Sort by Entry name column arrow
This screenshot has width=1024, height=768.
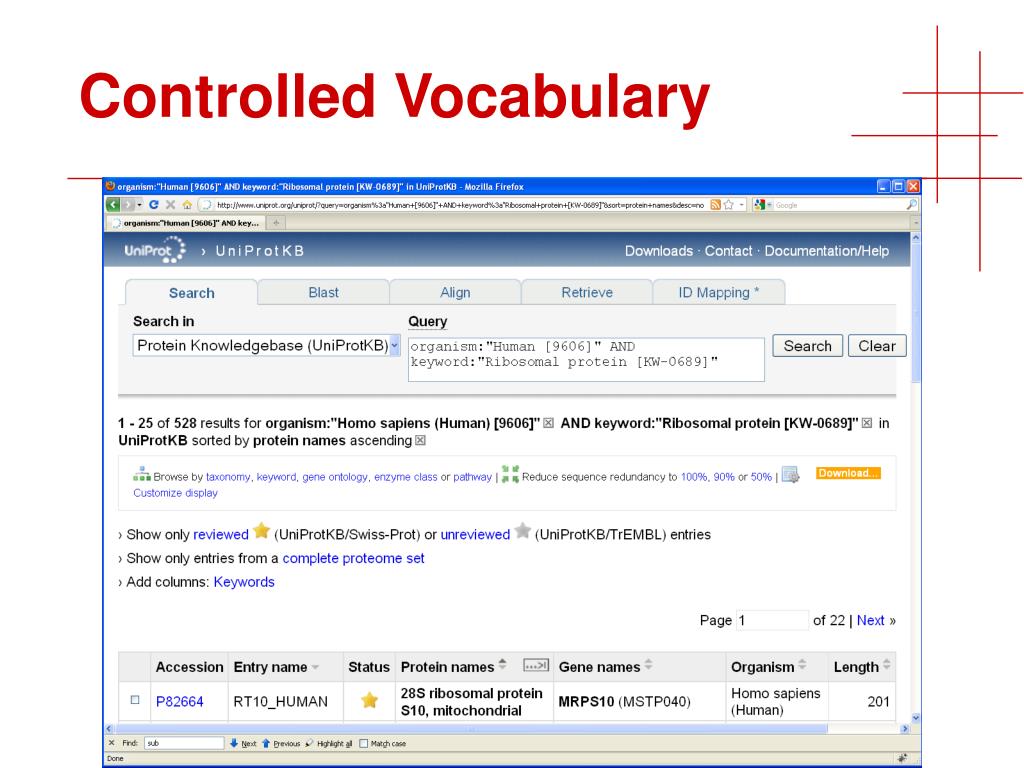click(x=315, y=667)
